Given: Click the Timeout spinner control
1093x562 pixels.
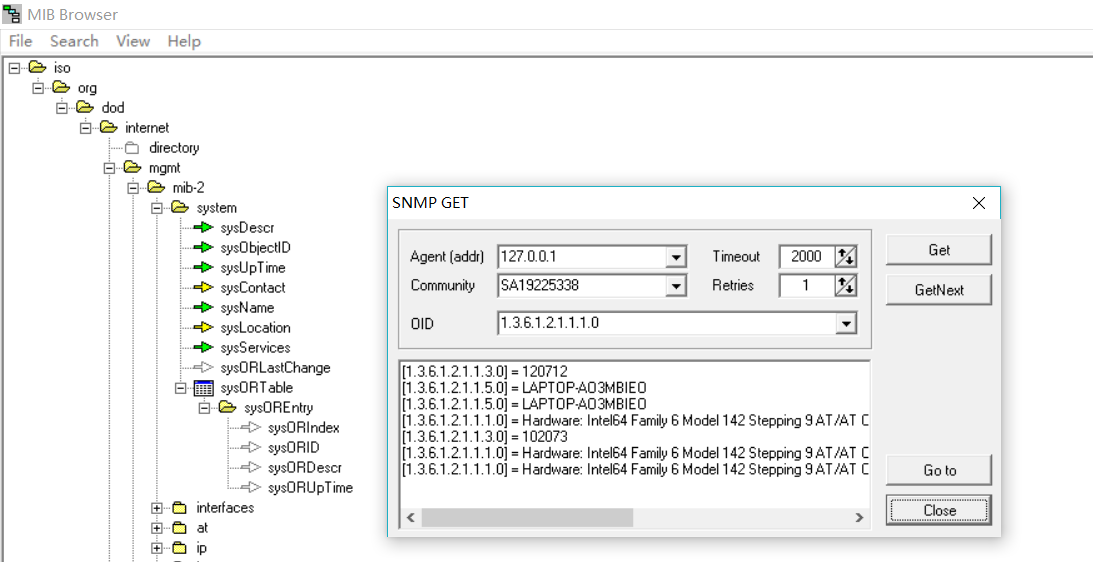Looking at the screenshot, I should tap(846, 257).
